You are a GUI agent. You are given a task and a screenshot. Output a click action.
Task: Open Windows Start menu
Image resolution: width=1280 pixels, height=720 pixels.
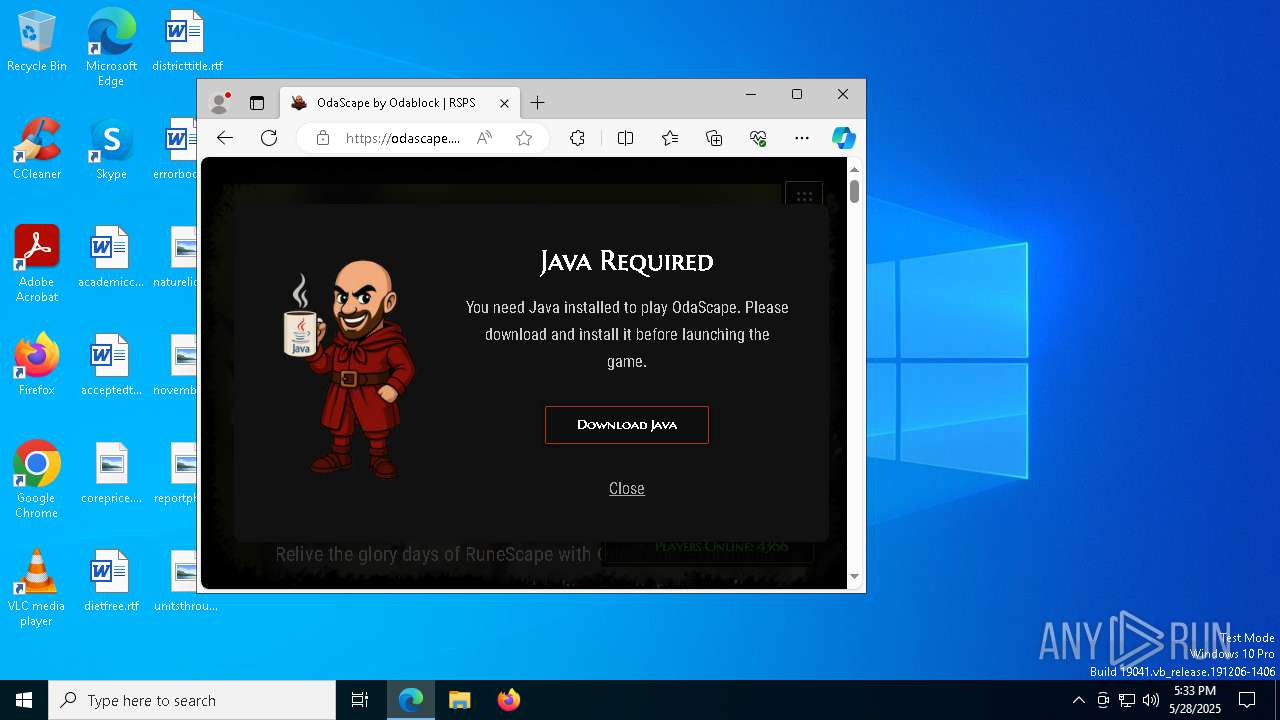click(24, 700)
